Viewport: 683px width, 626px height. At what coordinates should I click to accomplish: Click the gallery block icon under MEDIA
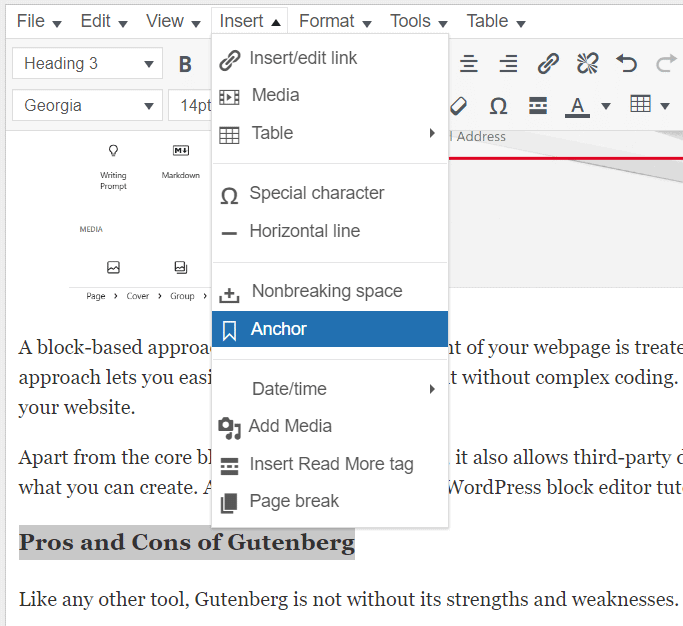(181, 267)
